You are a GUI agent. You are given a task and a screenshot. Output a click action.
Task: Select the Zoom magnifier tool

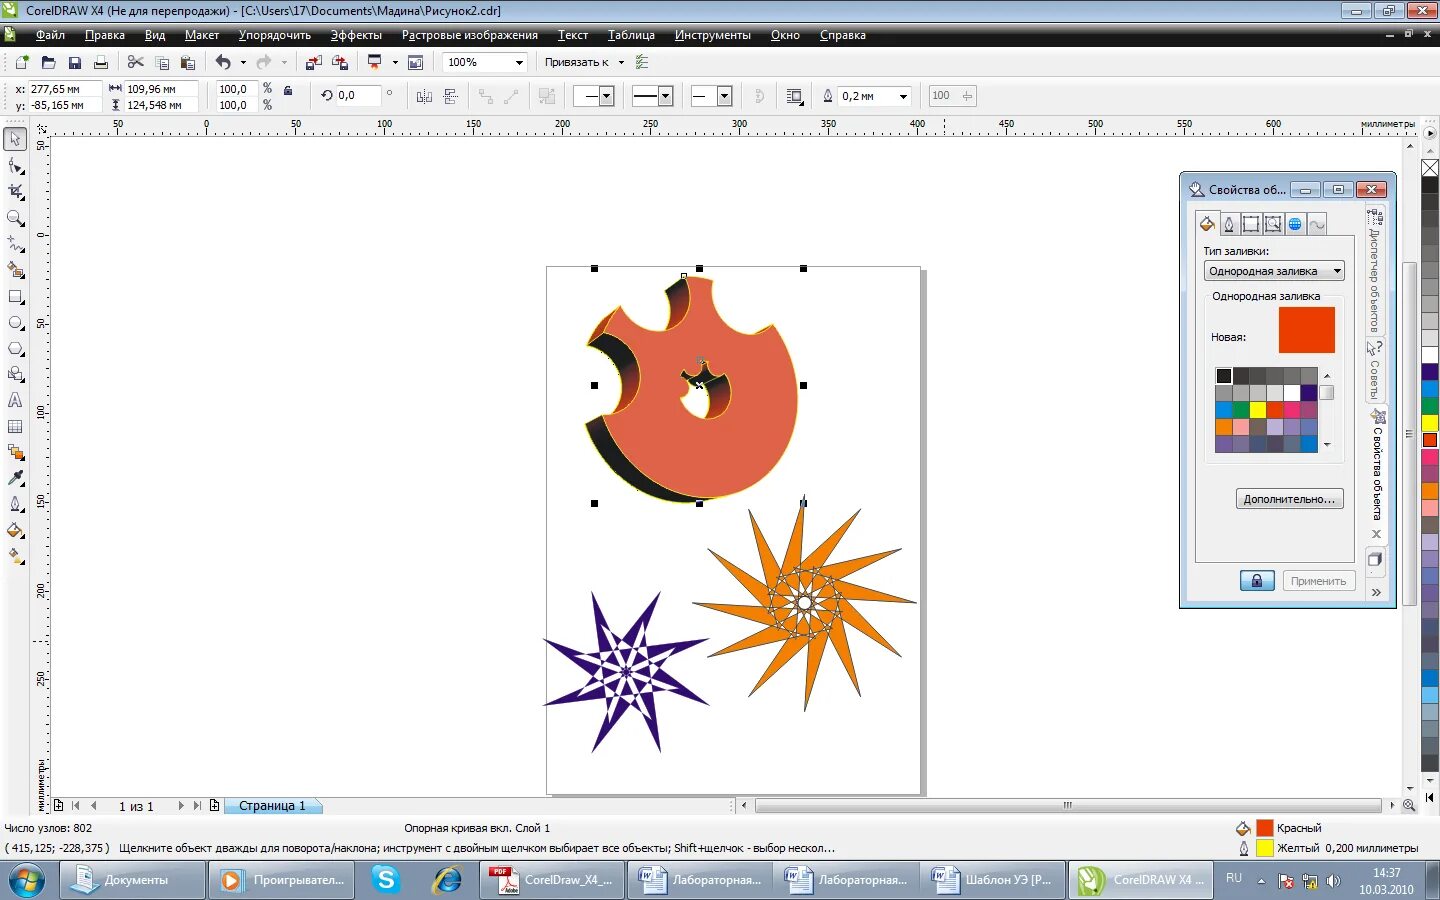tap(16, 218)
